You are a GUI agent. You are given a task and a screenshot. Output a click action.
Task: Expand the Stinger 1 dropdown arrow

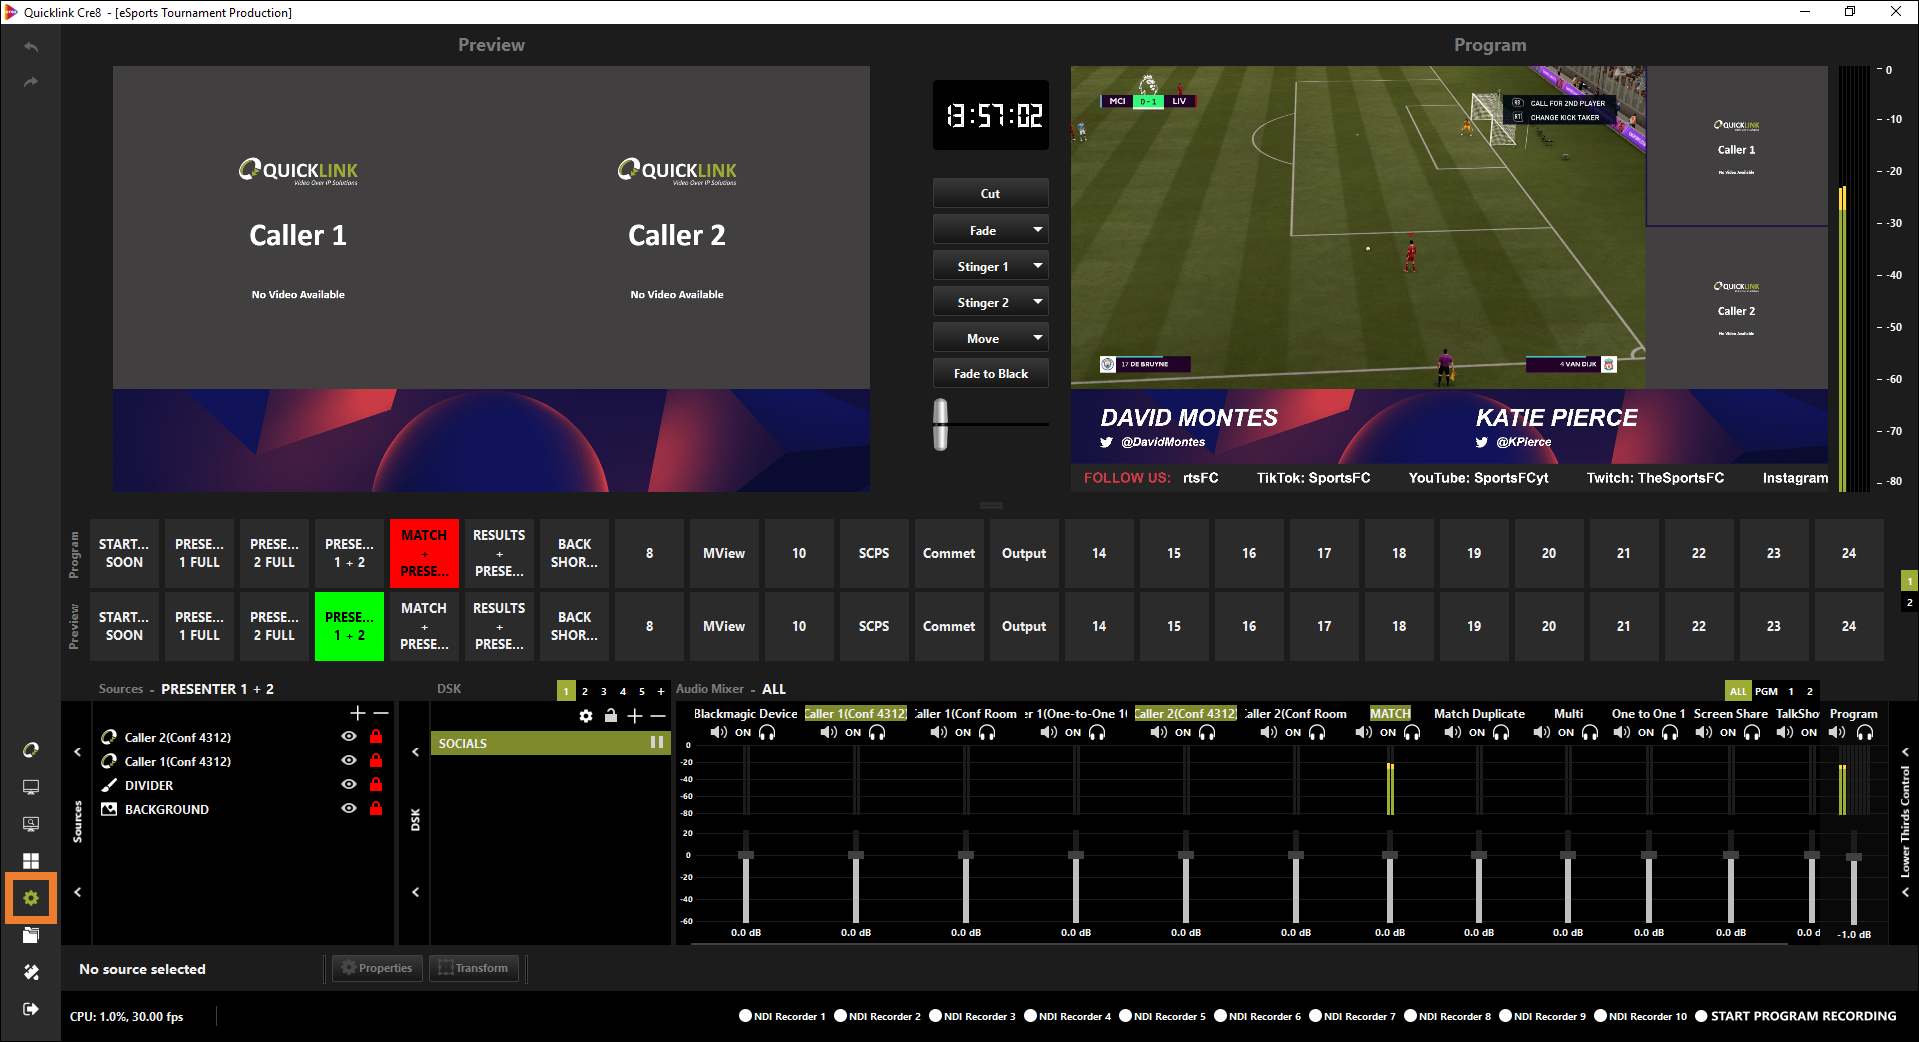tap(1037, 266)
